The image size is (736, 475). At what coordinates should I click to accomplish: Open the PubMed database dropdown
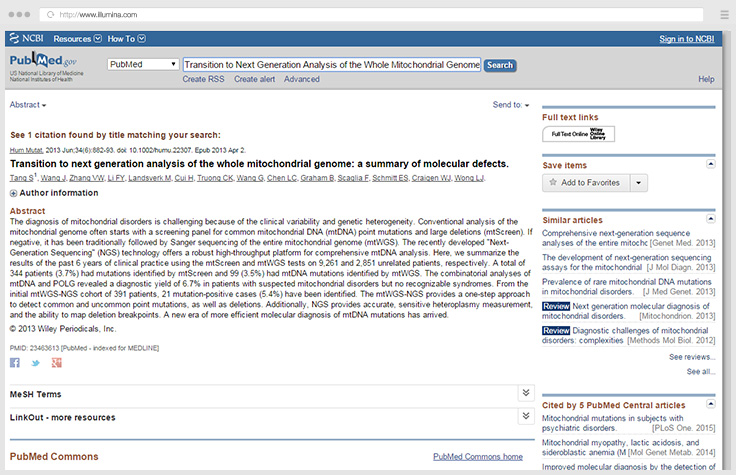tap(142, 65)
